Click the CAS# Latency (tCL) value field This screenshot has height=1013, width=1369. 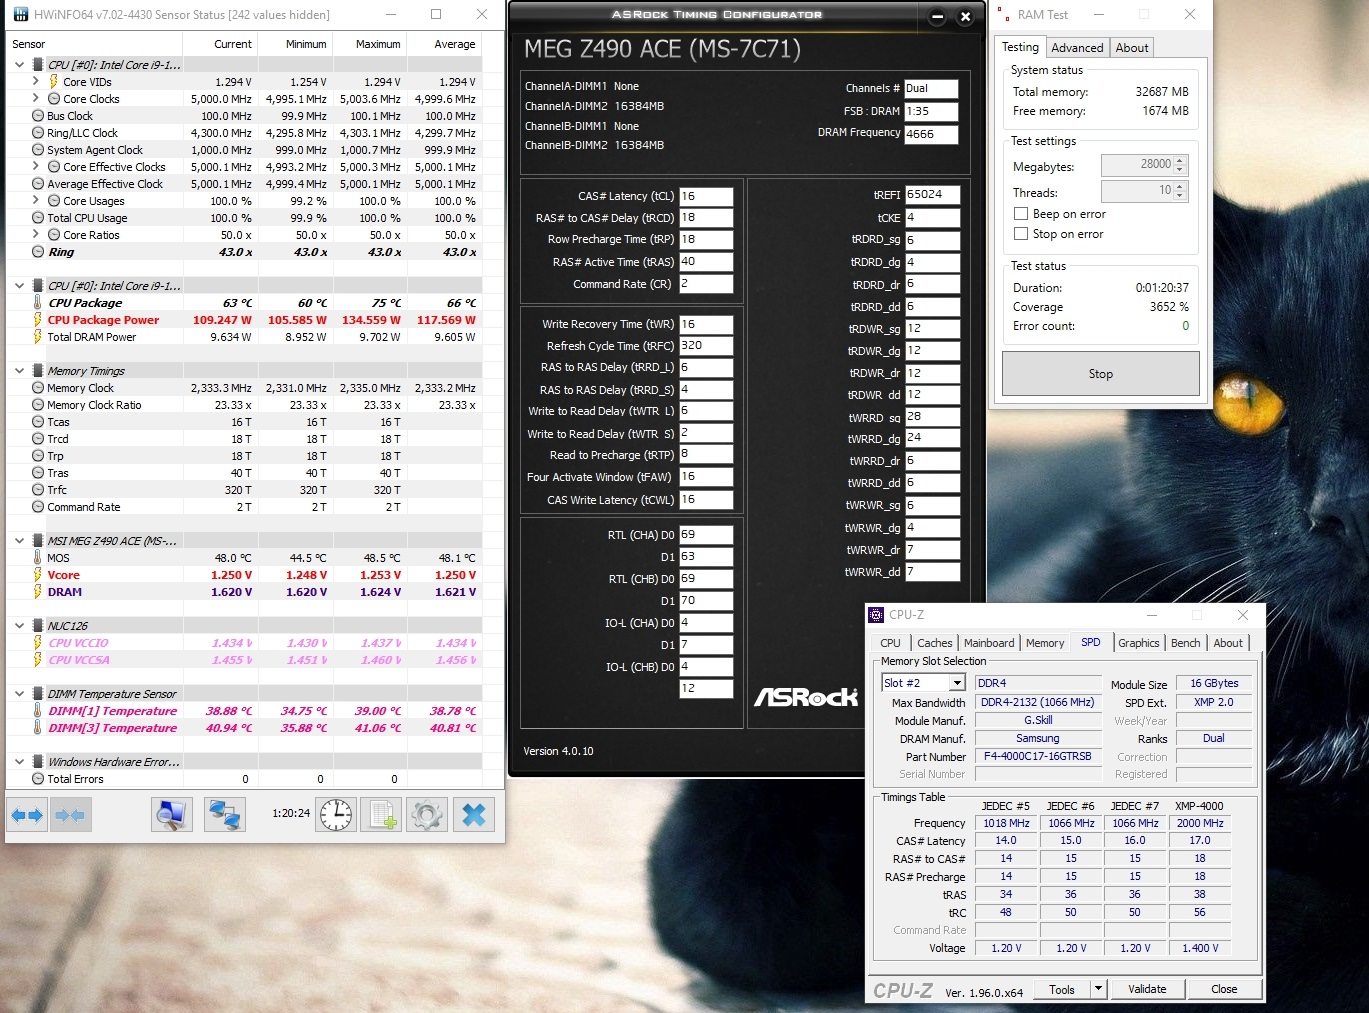tap(706, 196)
